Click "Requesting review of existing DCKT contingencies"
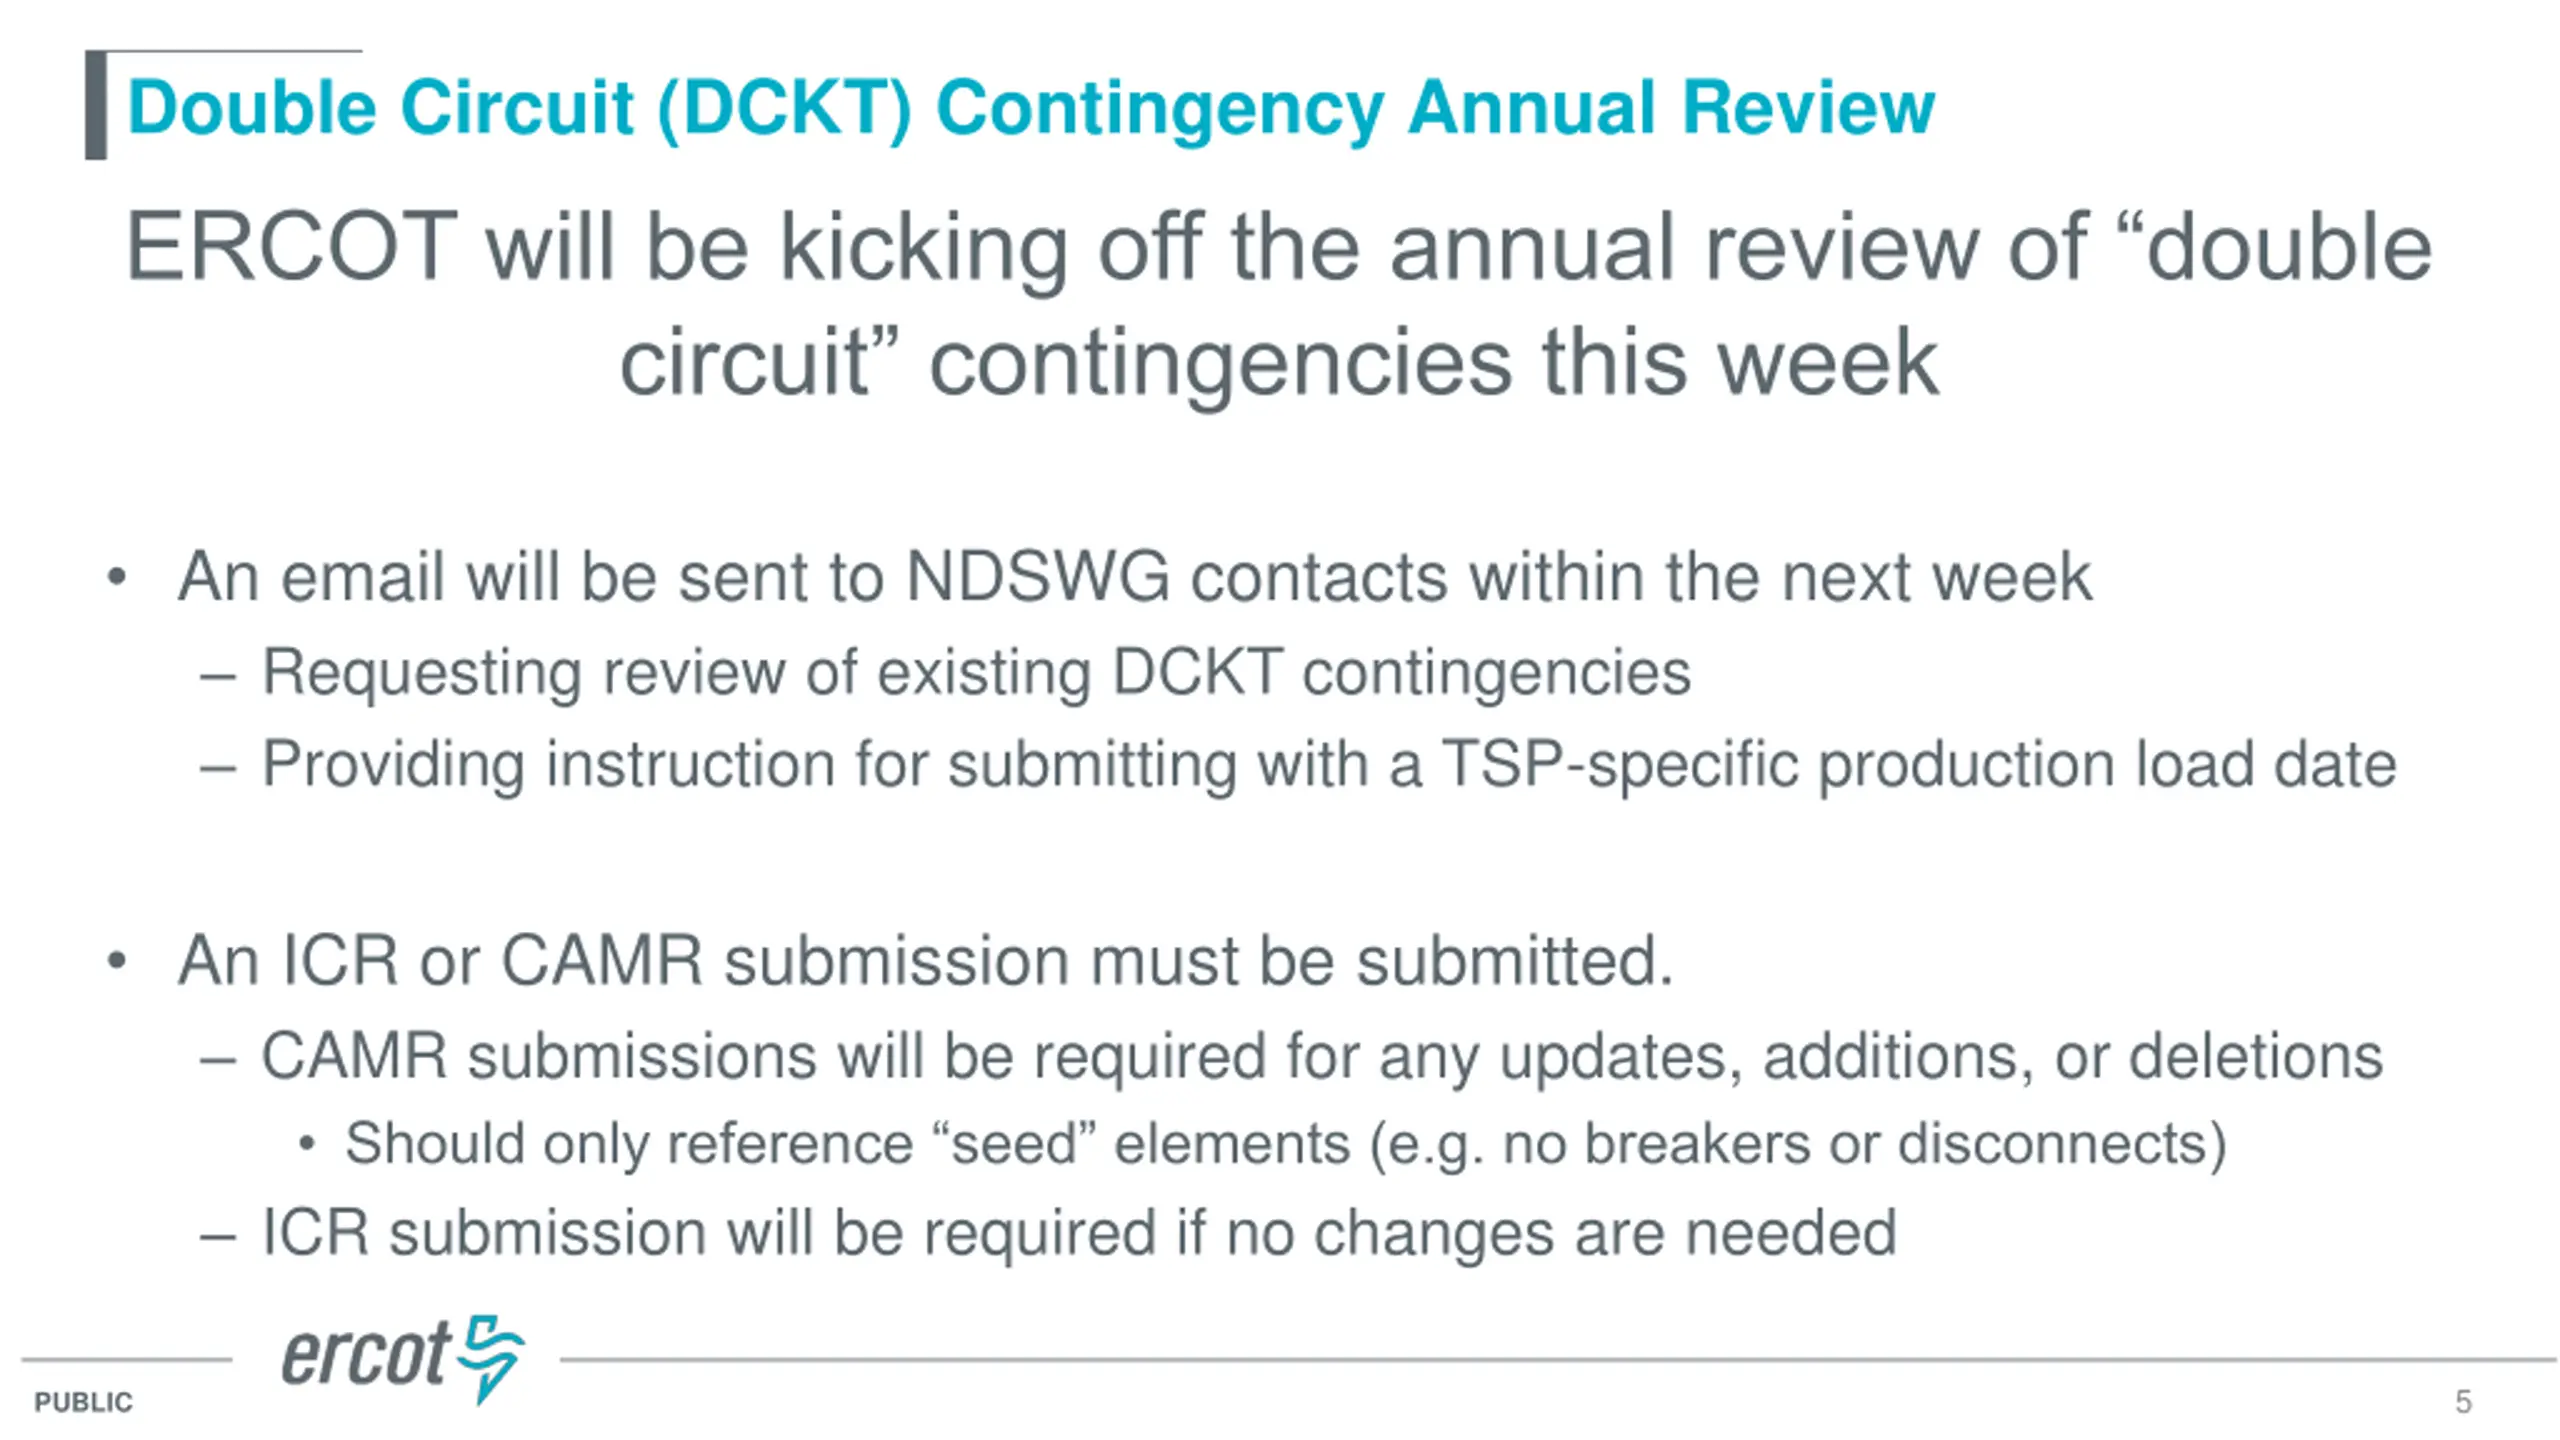The width and height of the screenshot is (2560, 1440). tap(976, 672)
